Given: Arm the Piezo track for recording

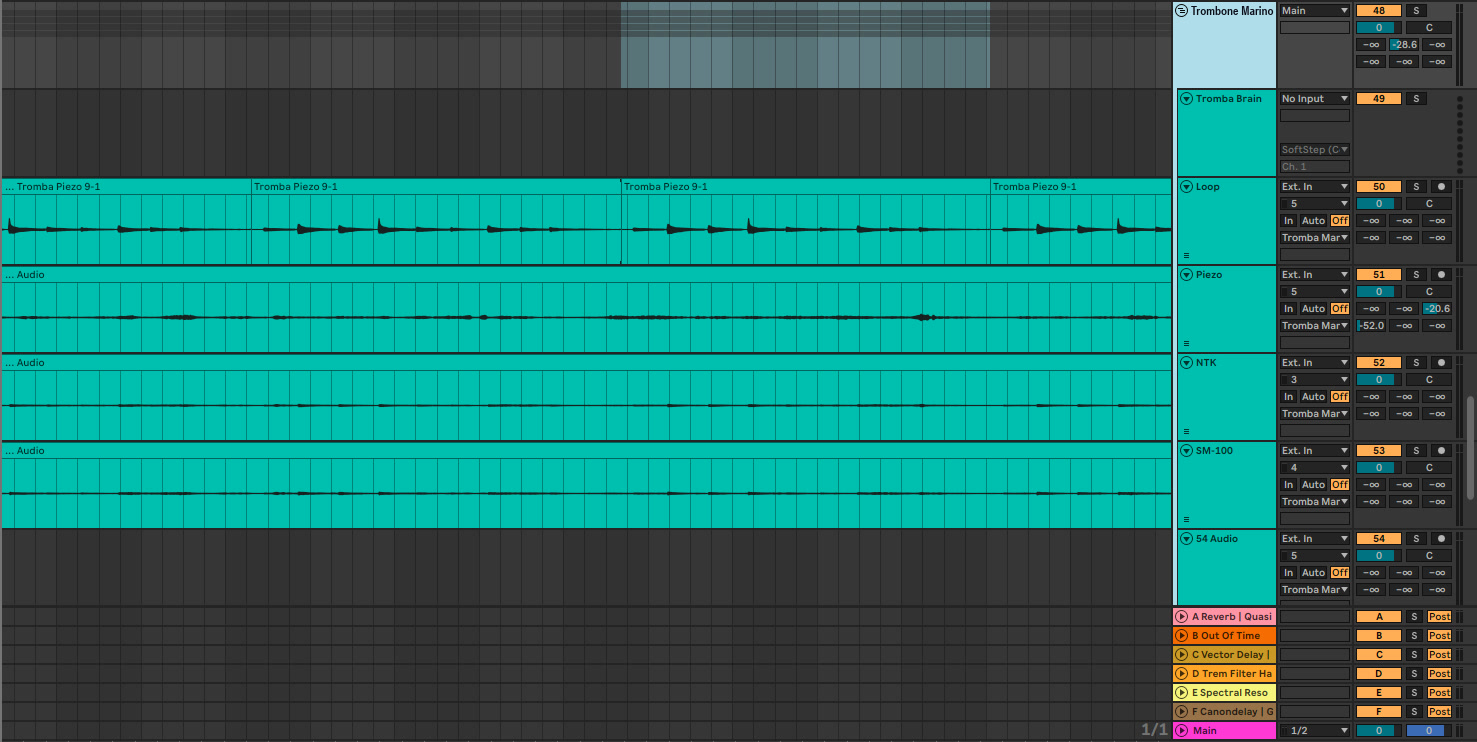Looking at the screenshot, I should 1440,275.
